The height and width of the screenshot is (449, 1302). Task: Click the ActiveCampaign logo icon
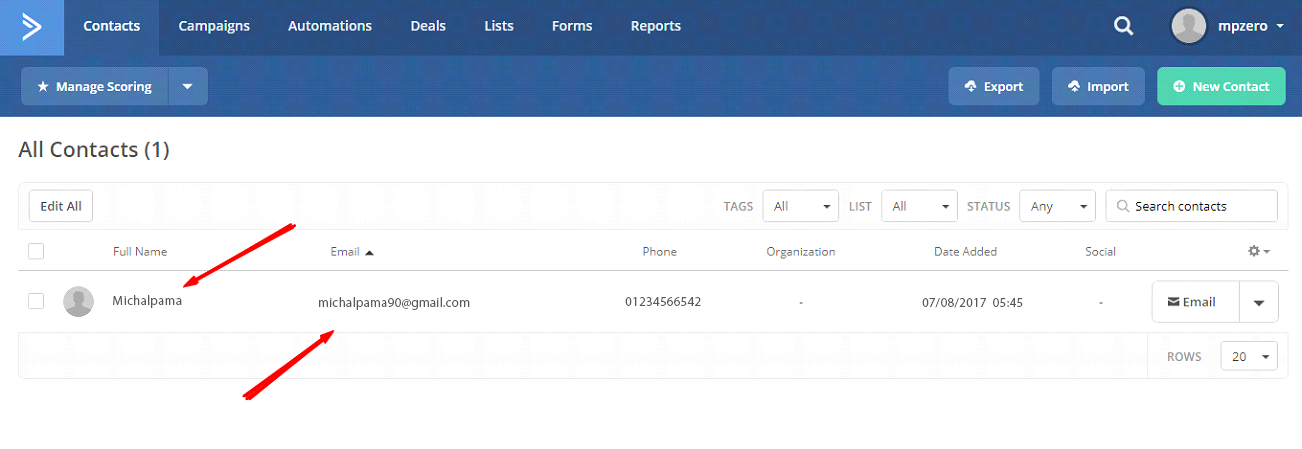pyautogui.click(x=32, y=27)
